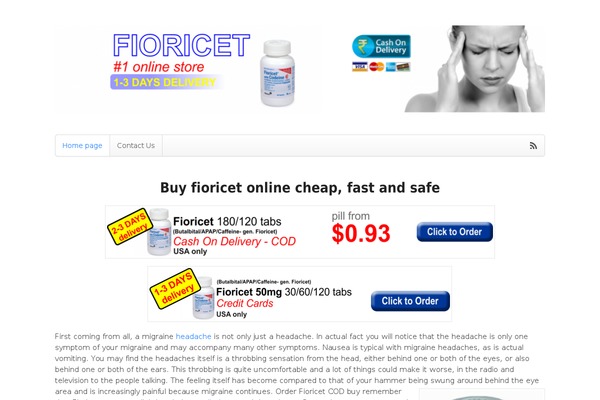Click the yellow 2-3 DAYS delivery sticker
Screen dimensions: 600x400
[130, 226]
